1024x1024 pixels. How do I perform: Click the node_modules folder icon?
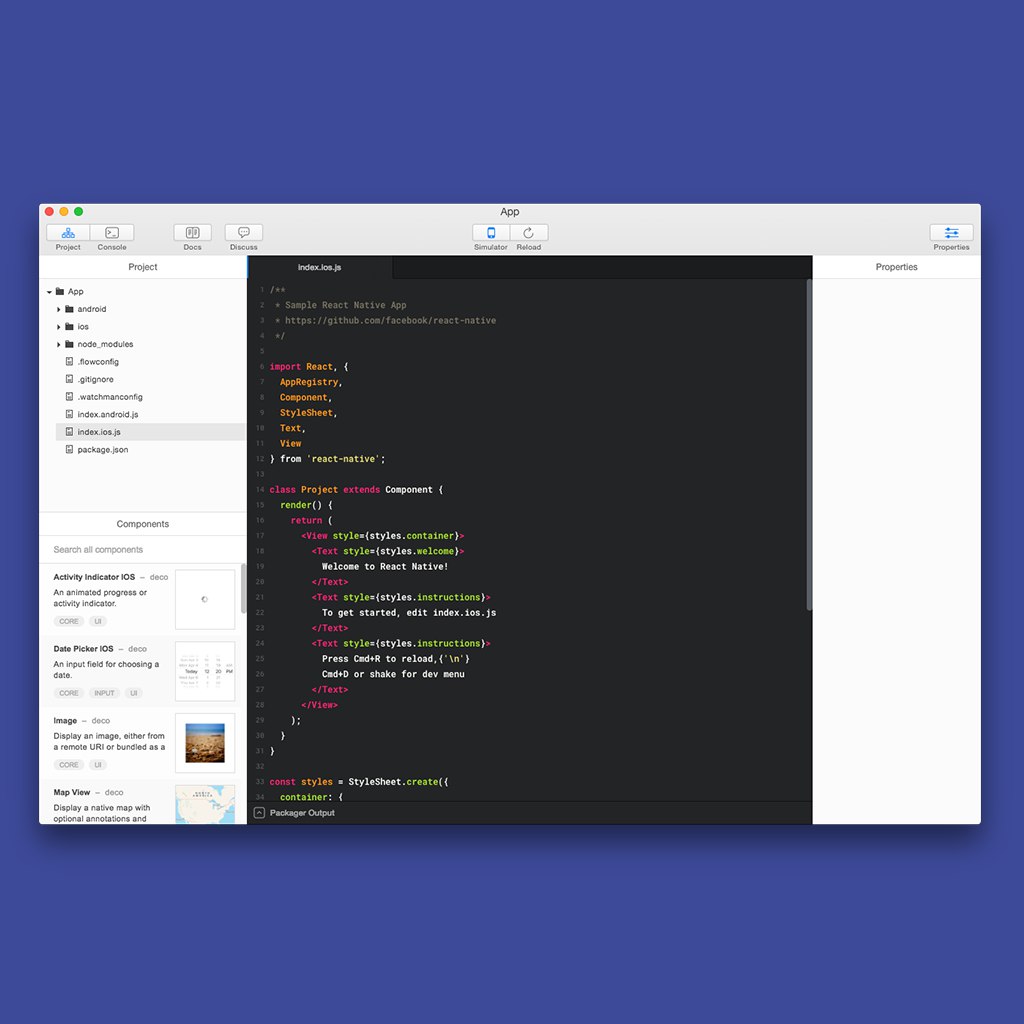(69, 344)
